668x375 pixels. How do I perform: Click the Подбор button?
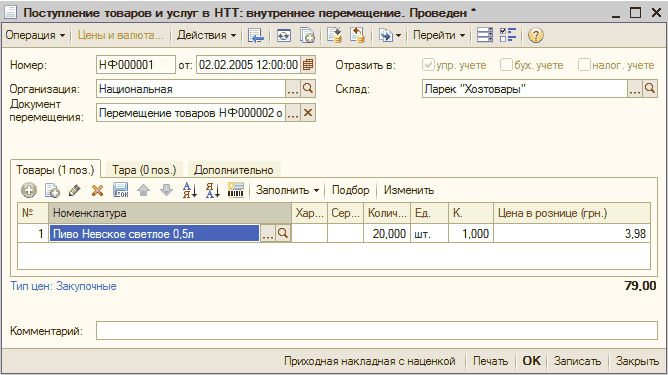[351, 190]
